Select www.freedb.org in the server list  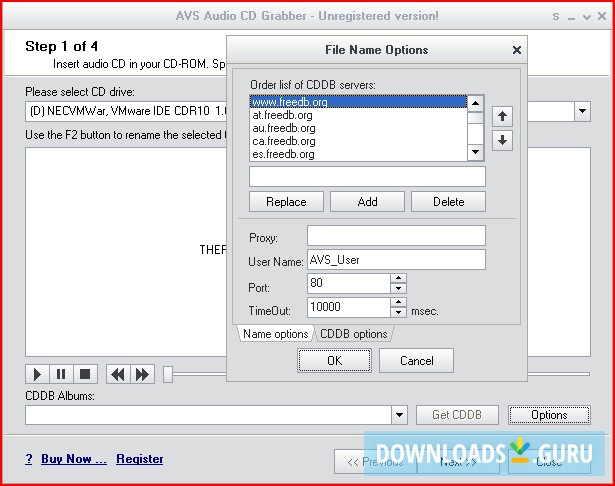pos(358,102)
